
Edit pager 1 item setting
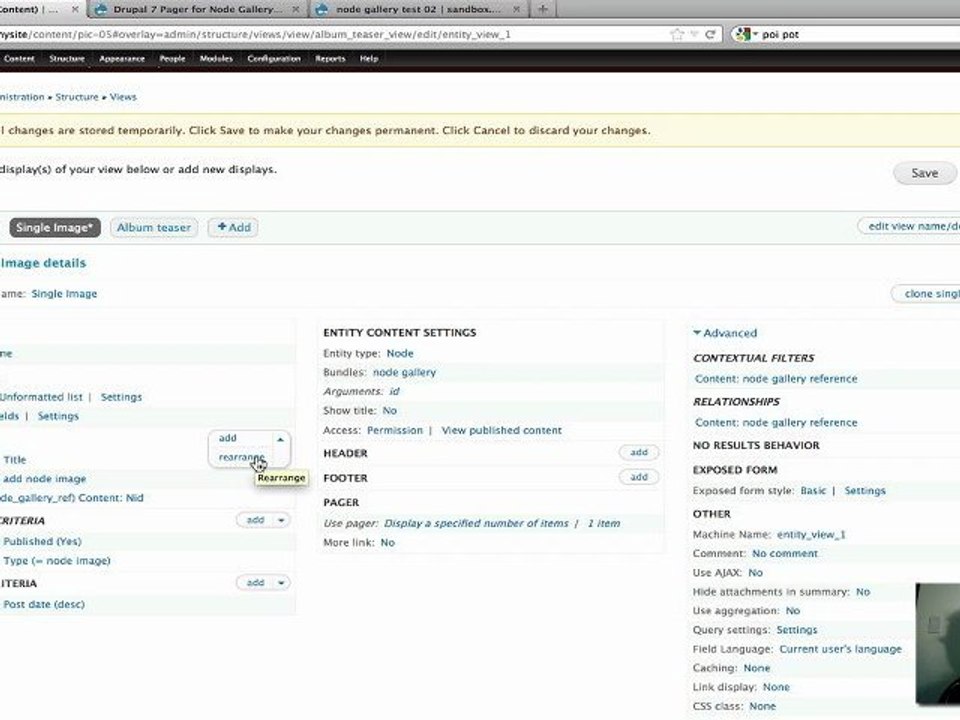pos(604,523)
